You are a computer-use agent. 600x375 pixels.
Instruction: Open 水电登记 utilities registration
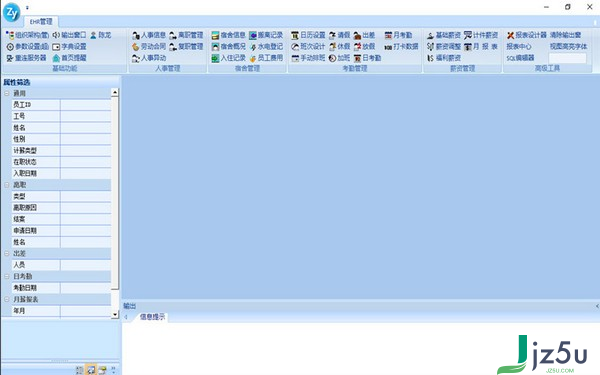(266, 47)
